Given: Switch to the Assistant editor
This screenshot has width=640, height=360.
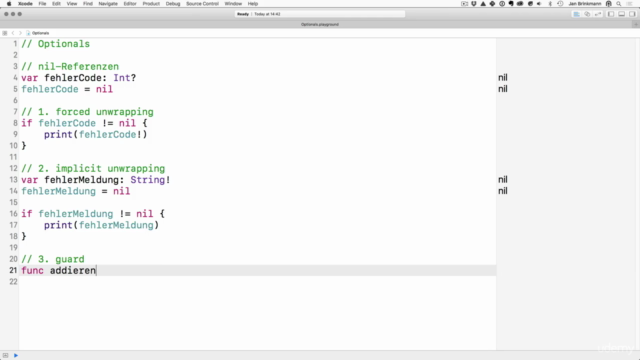Looking at the screenshot, I should pos(587,14).
